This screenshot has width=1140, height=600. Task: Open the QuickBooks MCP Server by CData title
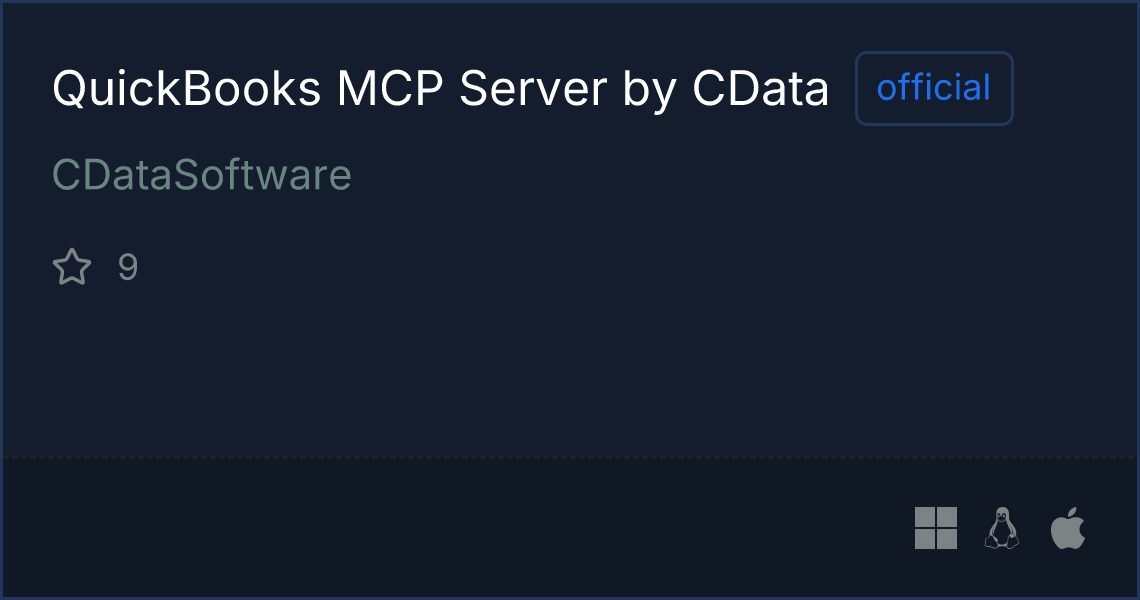tap(441, 89)
